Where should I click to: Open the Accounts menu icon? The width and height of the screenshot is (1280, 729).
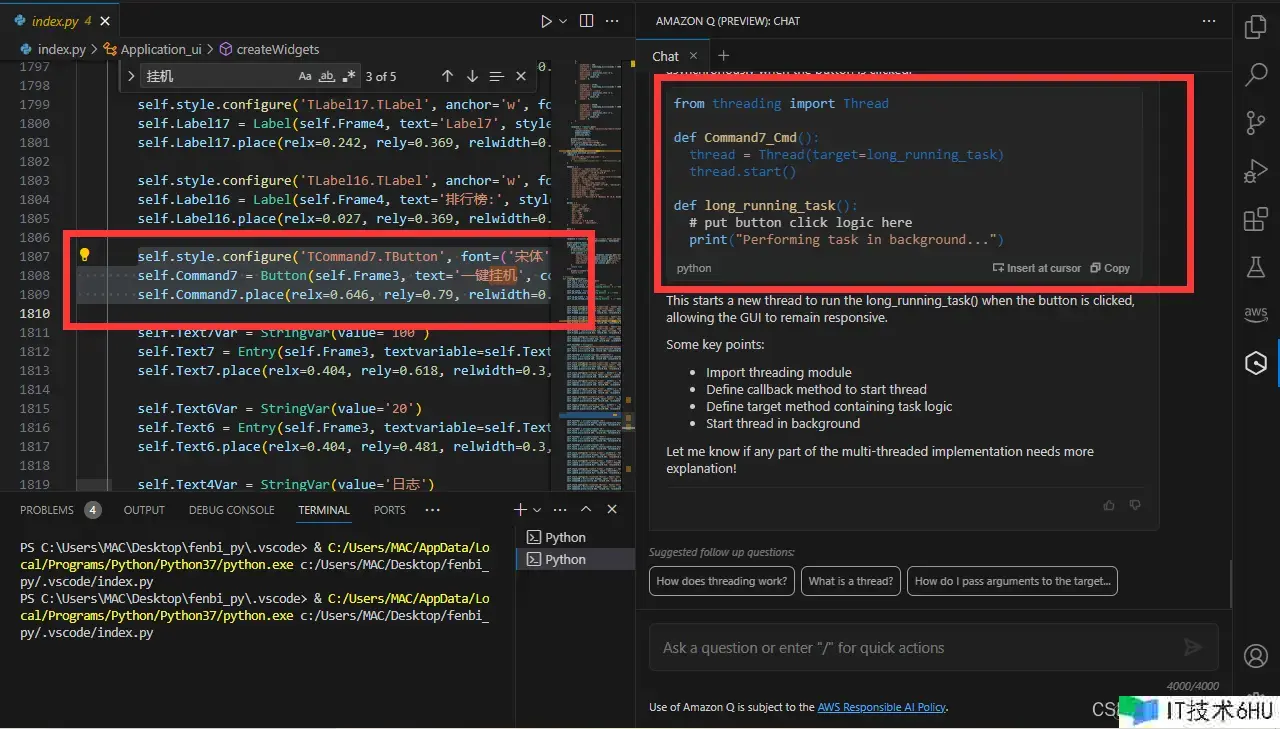[x=1256, y=656]
